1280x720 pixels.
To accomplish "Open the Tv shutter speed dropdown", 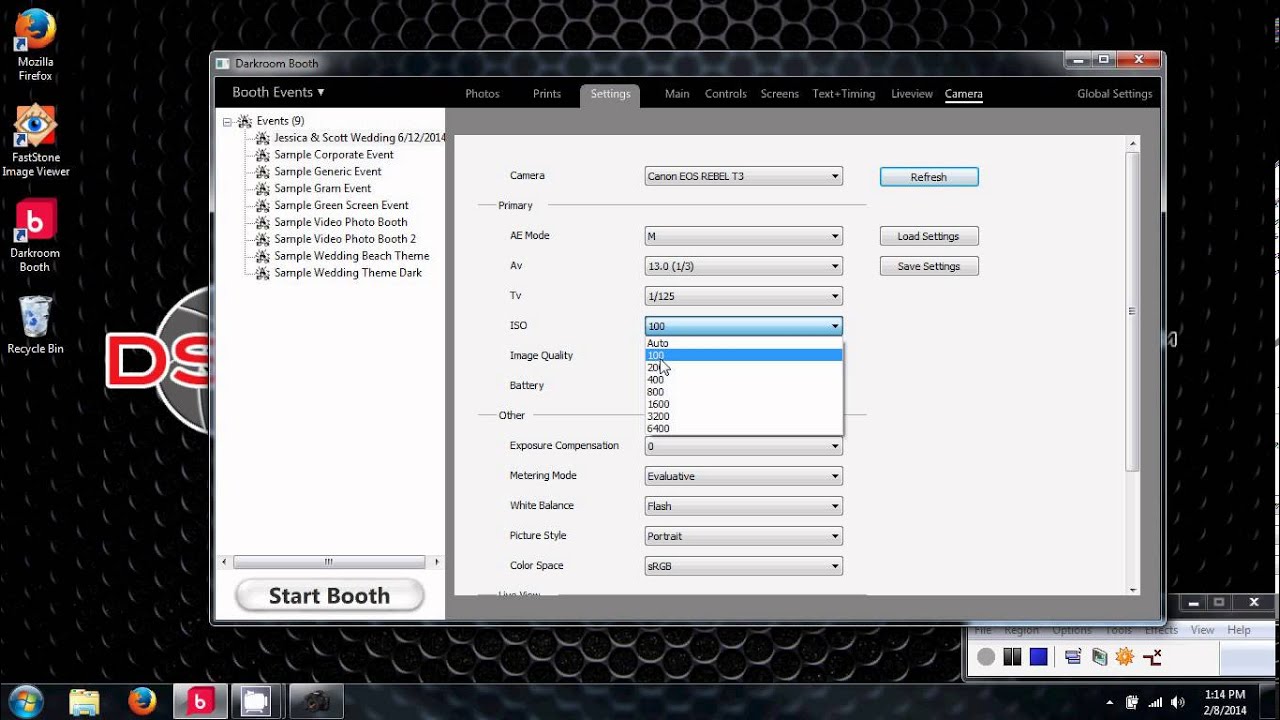I will tap(744, 296).
